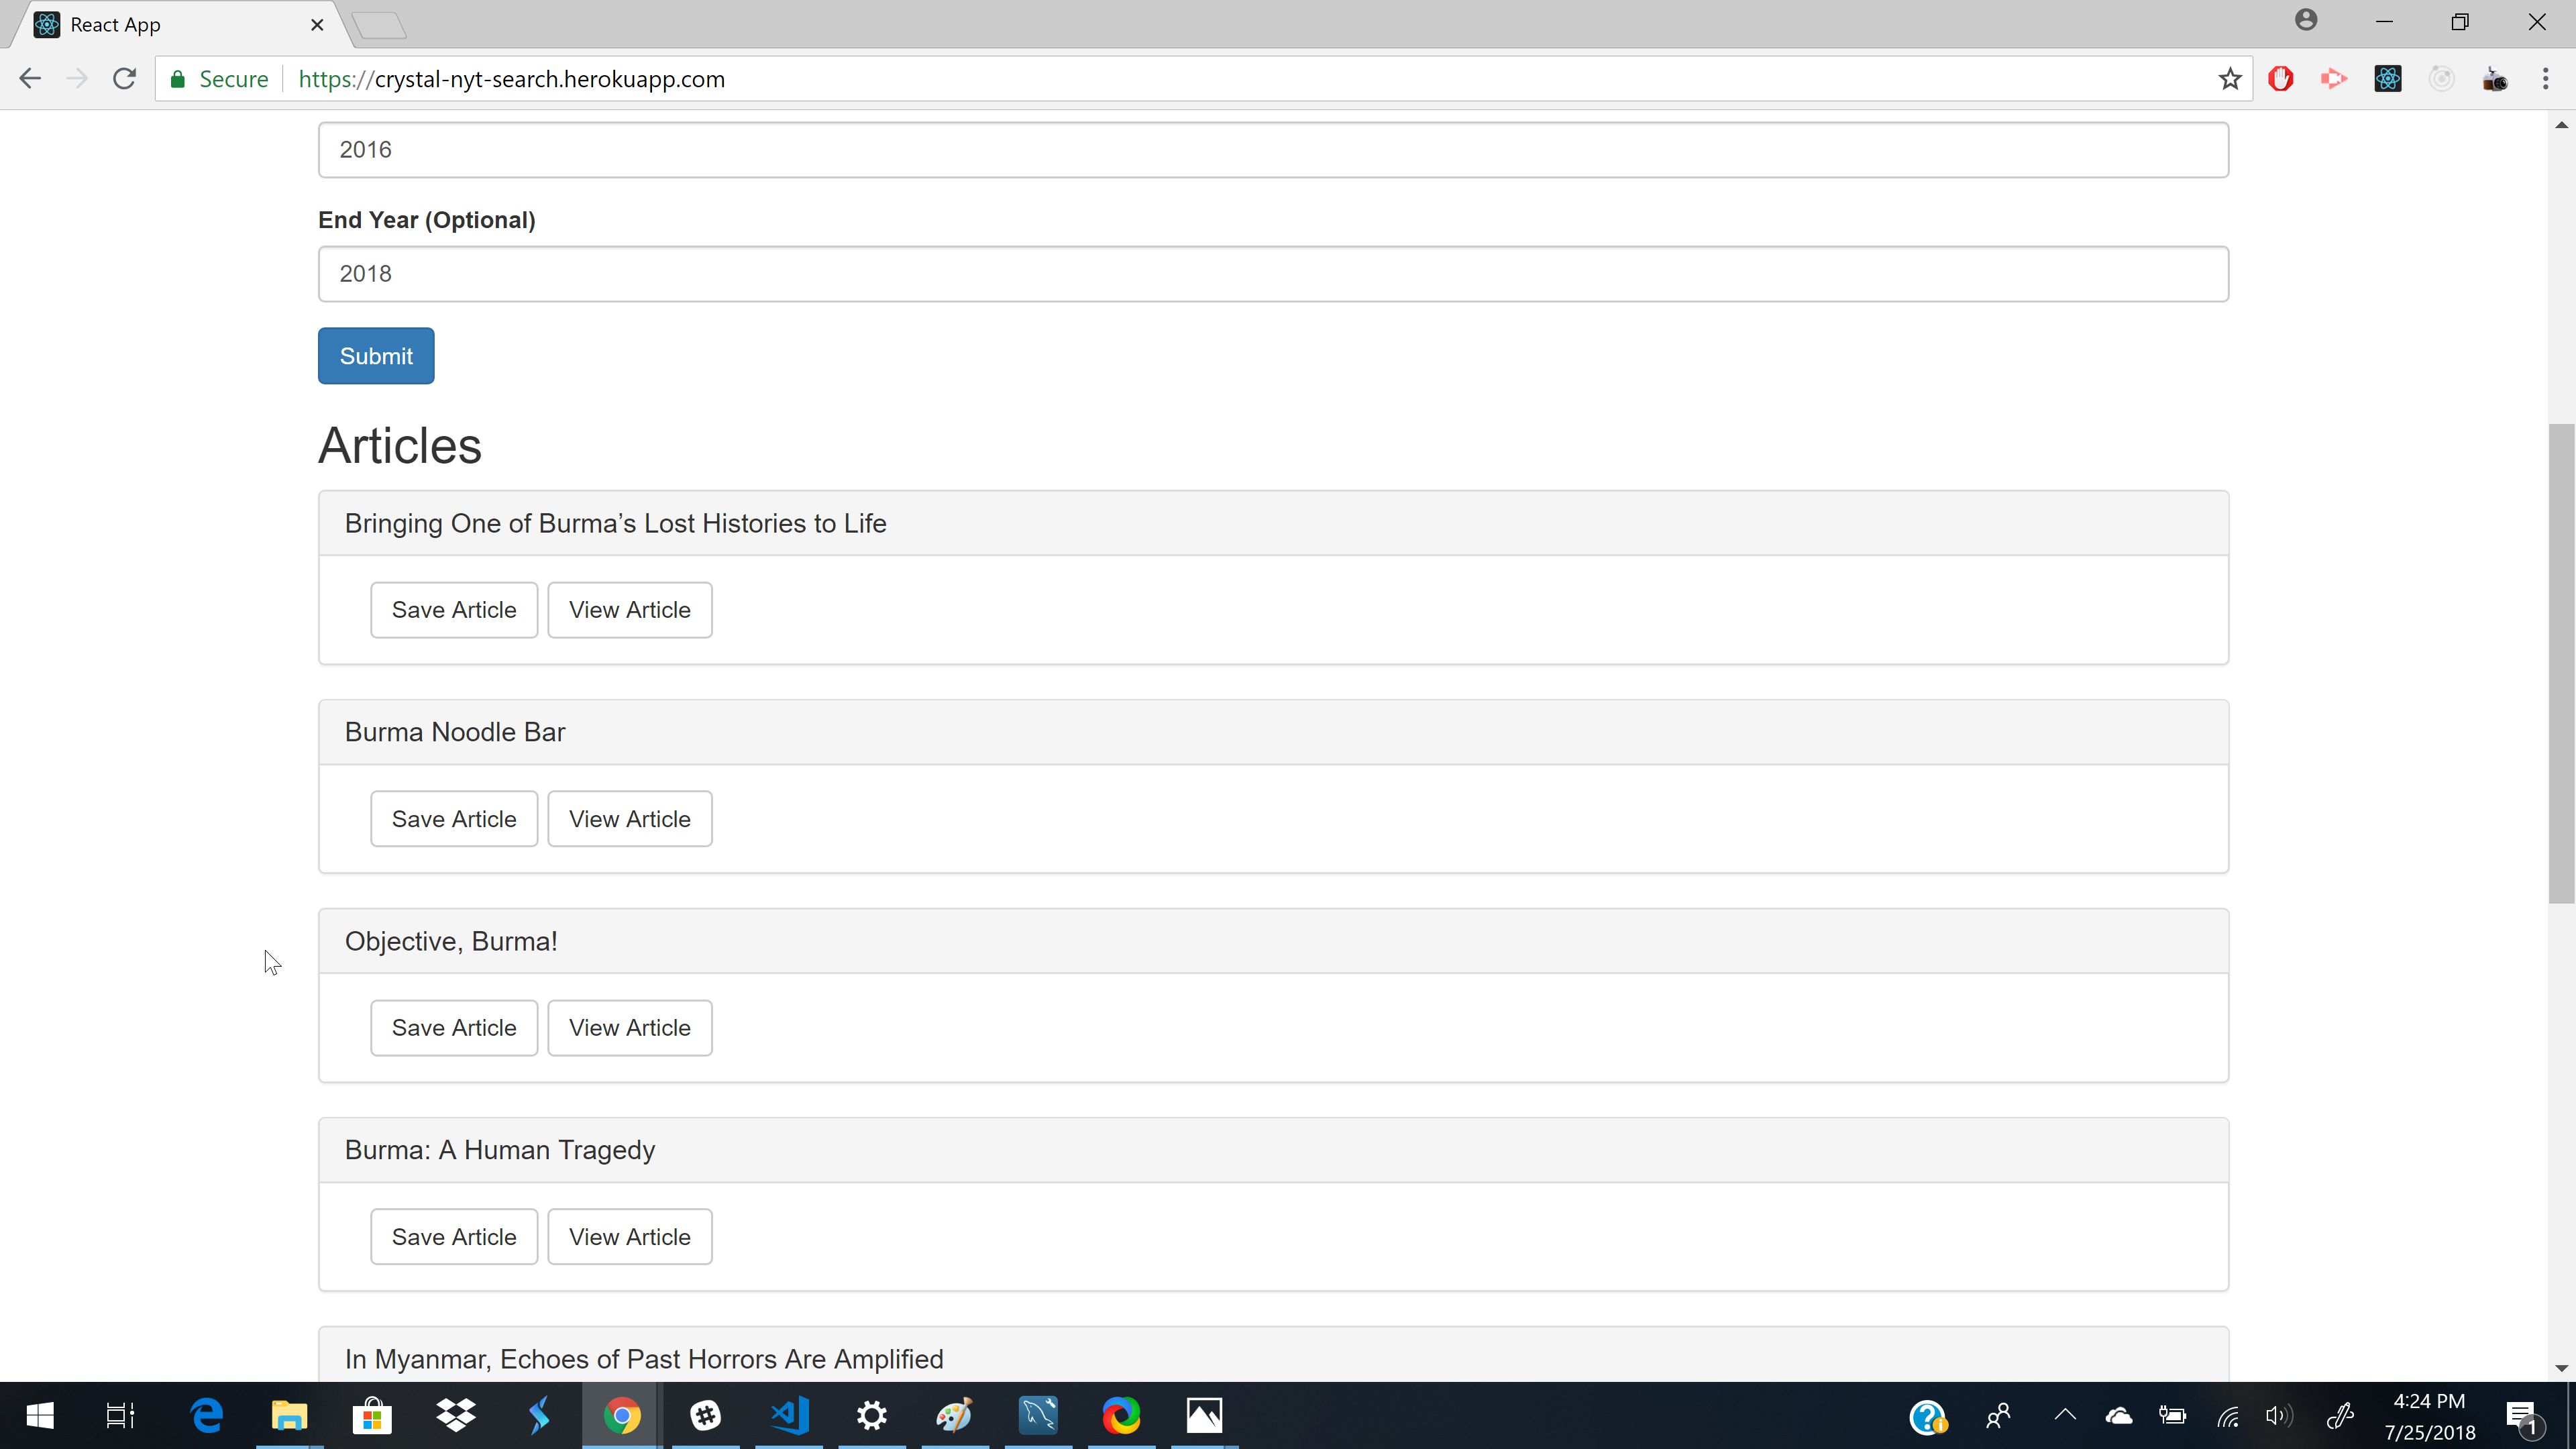Viewport: 2576px width, 1449px height.
Task: Click the bookmark star icon
Action: 2229,79
